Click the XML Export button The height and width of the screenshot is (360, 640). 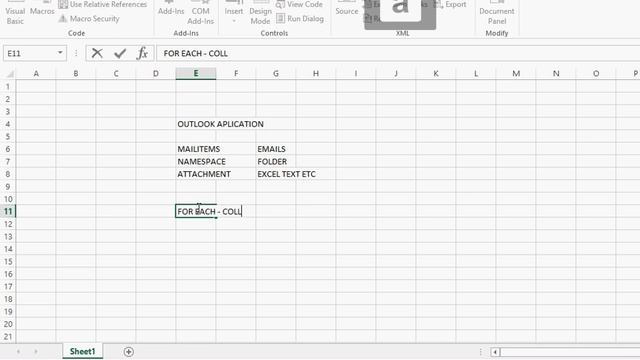pos(450,4)
